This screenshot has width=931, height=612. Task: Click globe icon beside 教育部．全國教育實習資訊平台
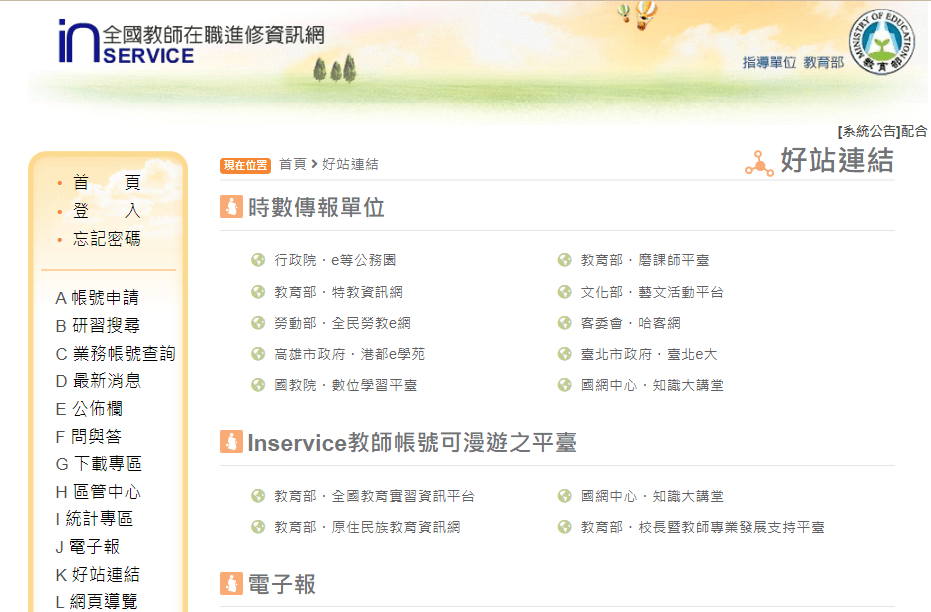pyautogui.click(x=258, y=496)
